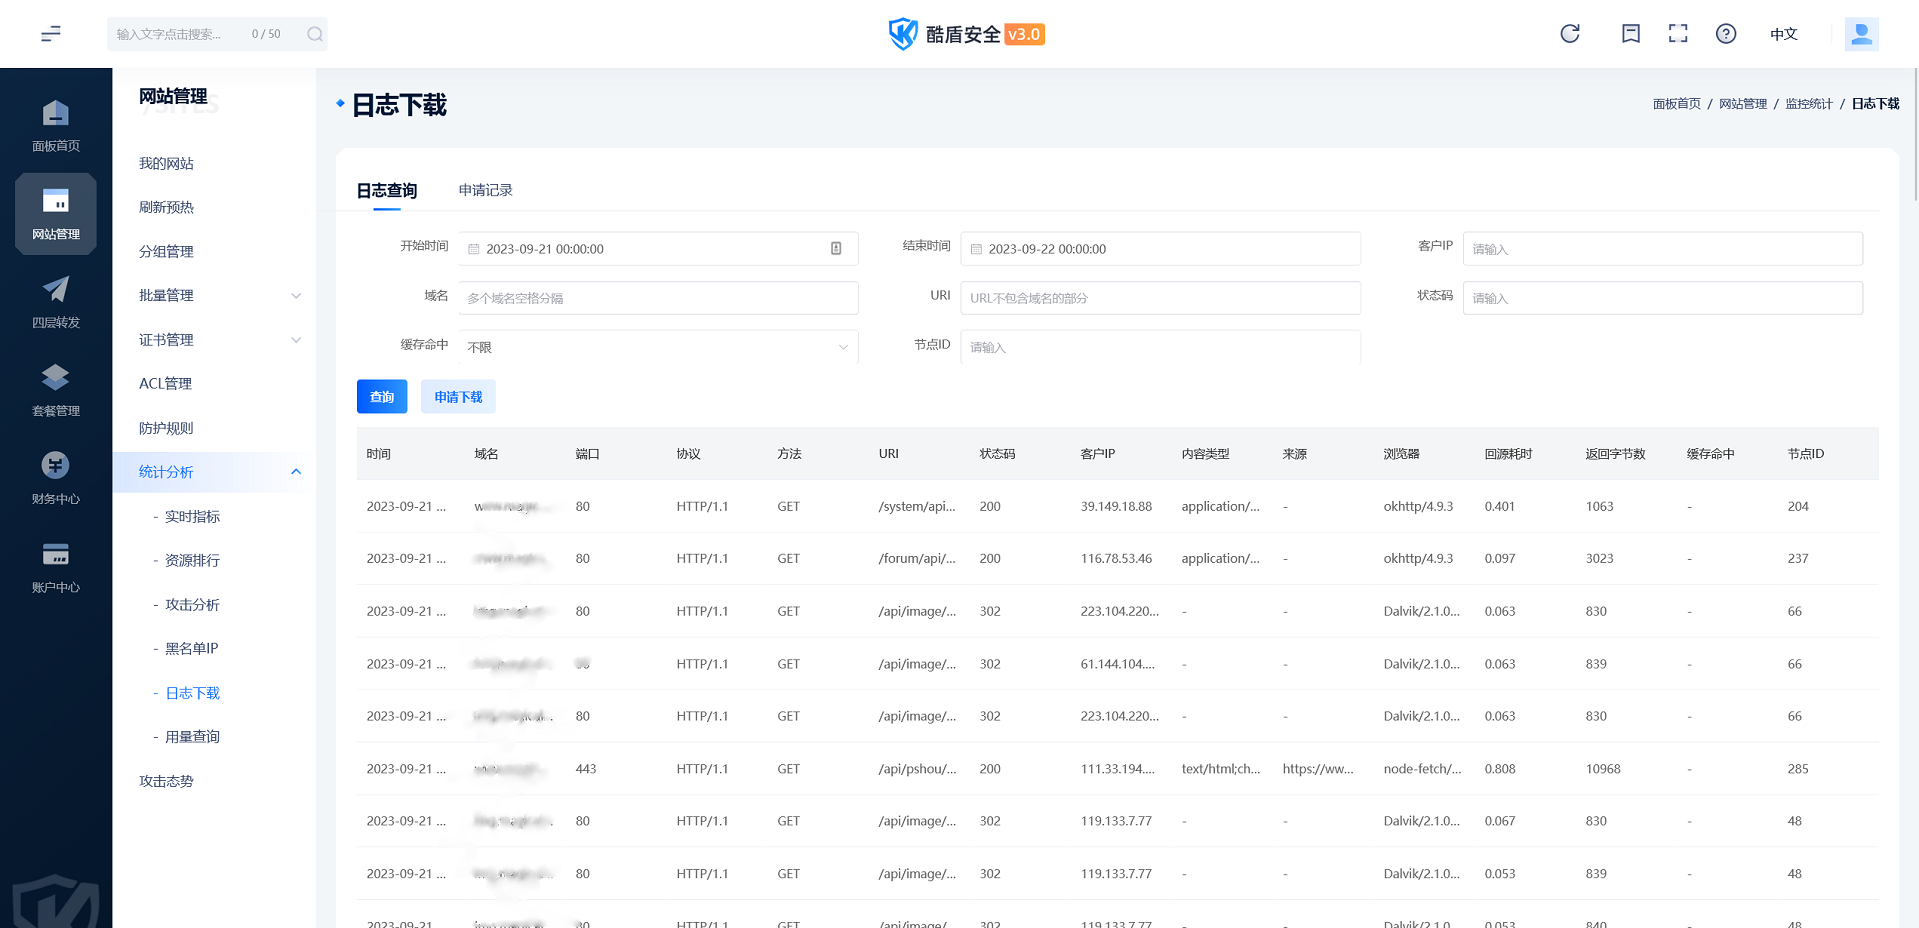Select 网站管理 sidebar icon
This screenshot has height=928, width=1919.
click(x=56, y=213)
